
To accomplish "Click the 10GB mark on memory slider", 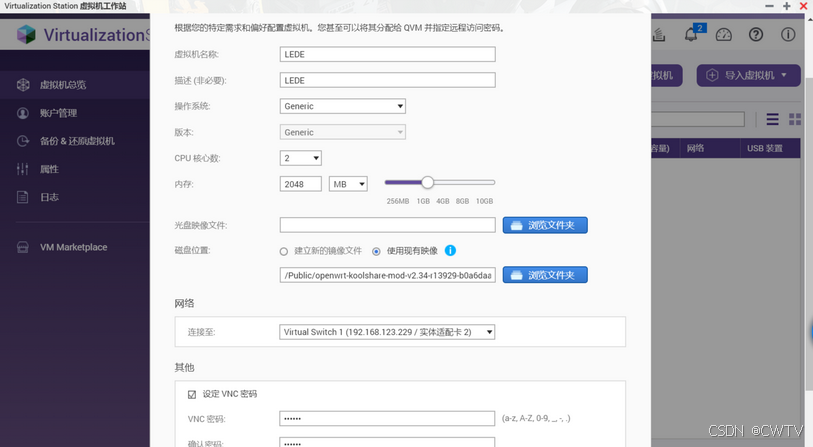I will click(484, 201).
